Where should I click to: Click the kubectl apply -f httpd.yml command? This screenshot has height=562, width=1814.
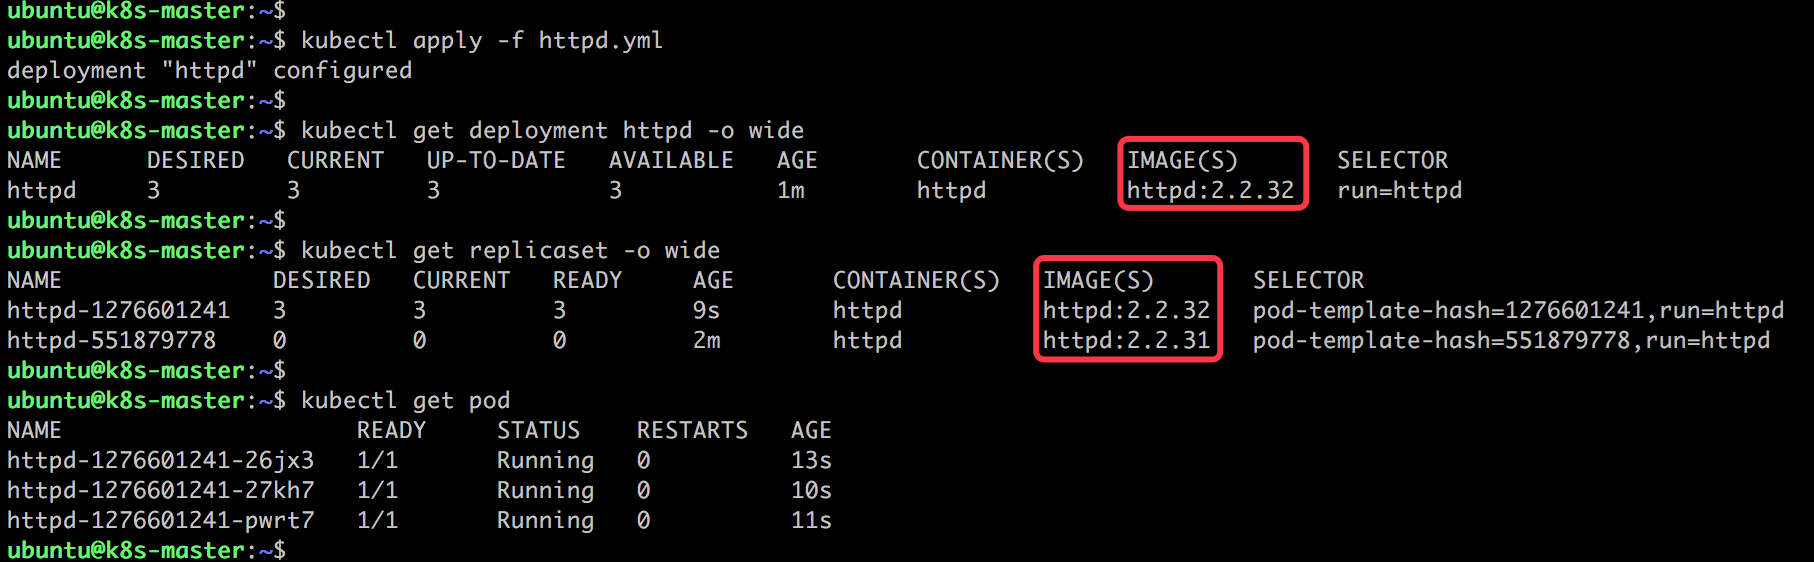482,41
